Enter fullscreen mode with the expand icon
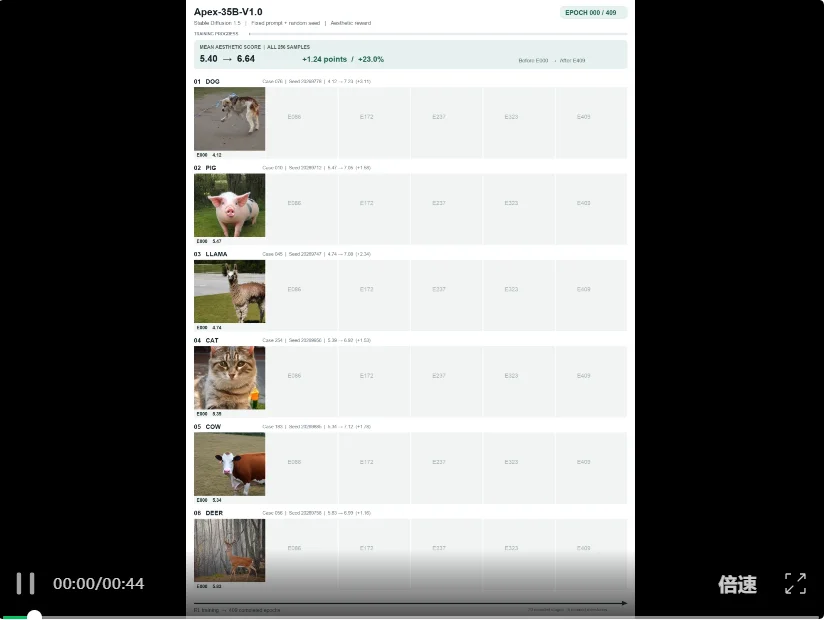 tap(795, 583)
